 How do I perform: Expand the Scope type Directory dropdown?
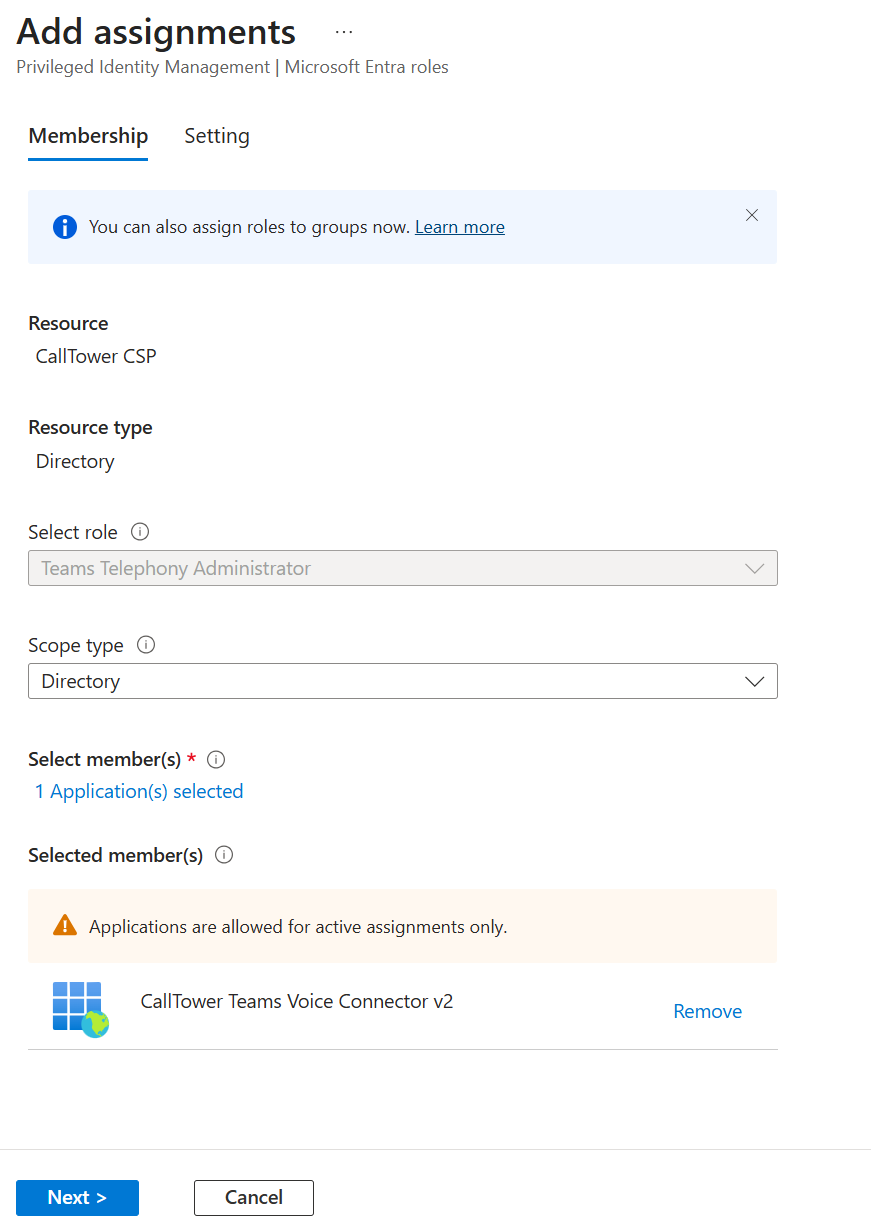(402, 681)
